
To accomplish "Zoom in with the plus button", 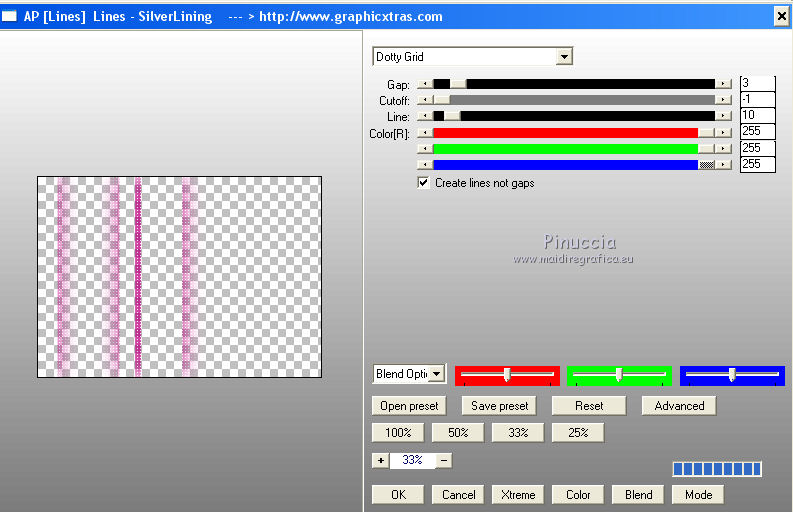I will coord(380,460).
